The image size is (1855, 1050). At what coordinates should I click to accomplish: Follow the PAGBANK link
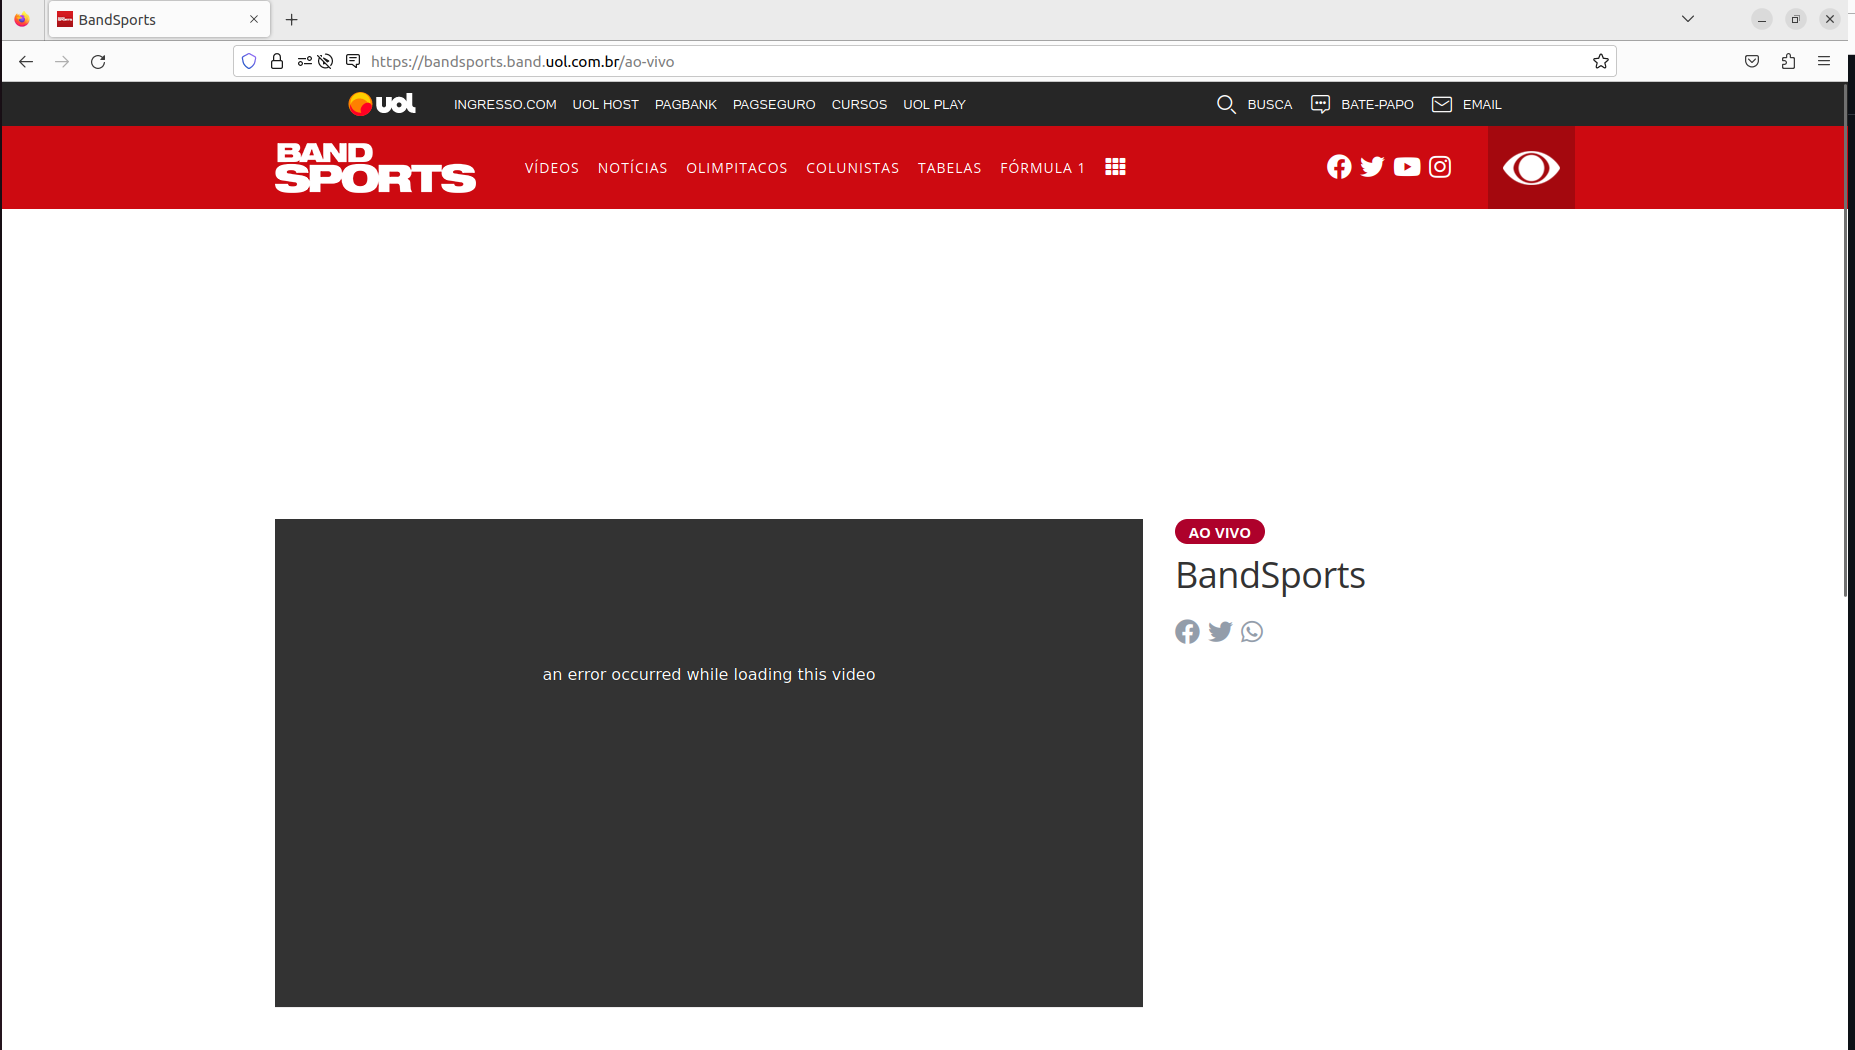click(x=686, y=104)
